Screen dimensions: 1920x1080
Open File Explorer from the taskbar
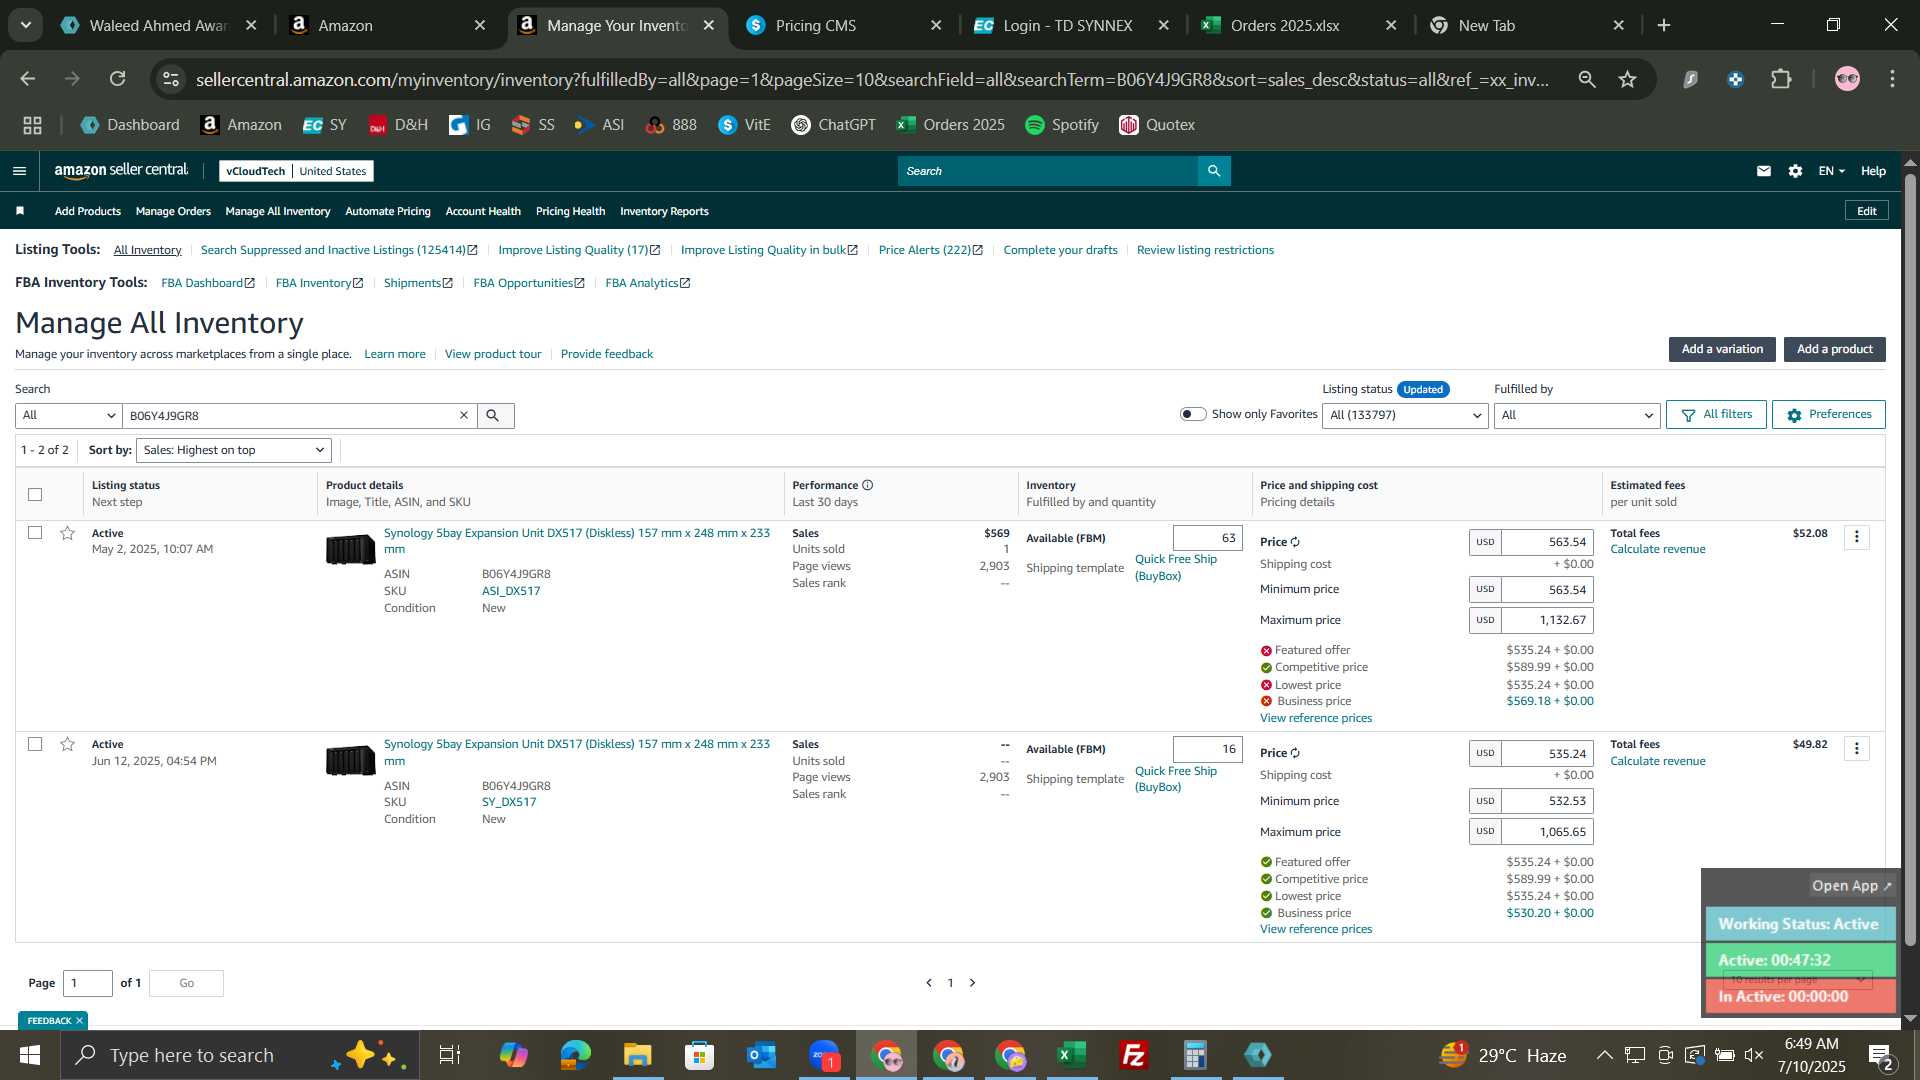coord(638,1055)
